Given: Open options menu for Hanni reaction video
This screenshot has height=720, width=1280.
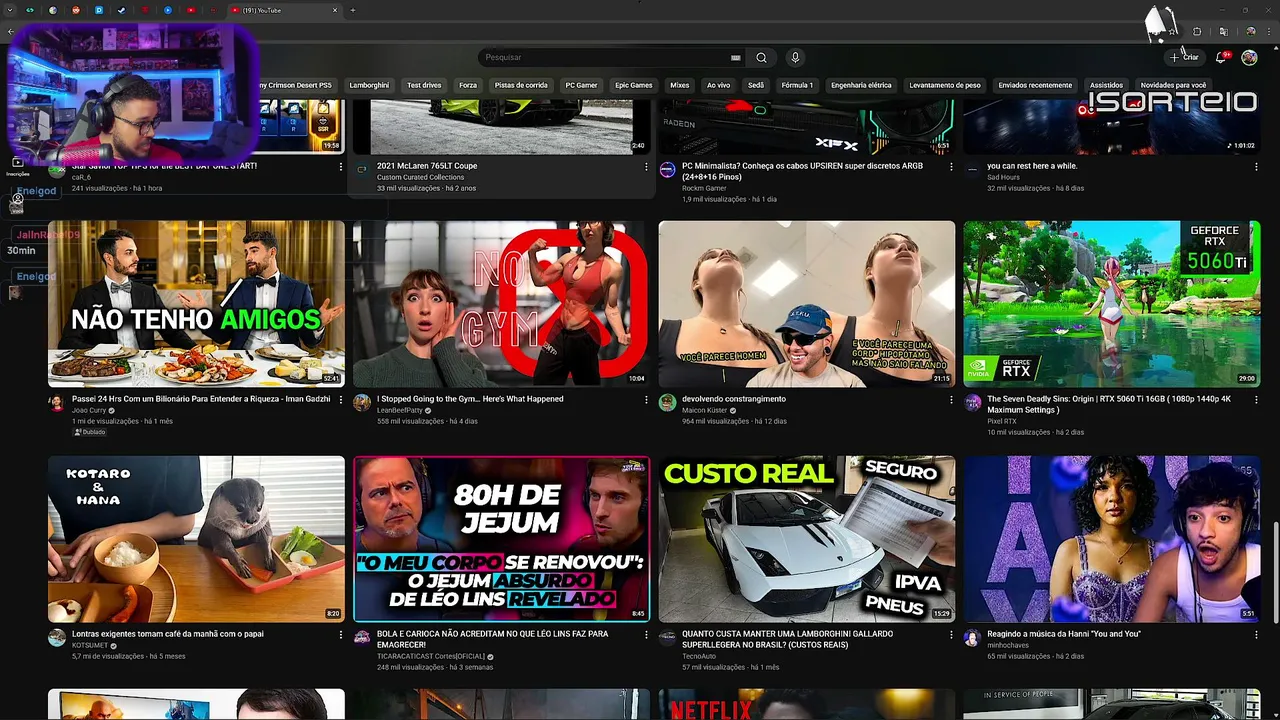Looking at the screenshot, I should click(1256, 634).
